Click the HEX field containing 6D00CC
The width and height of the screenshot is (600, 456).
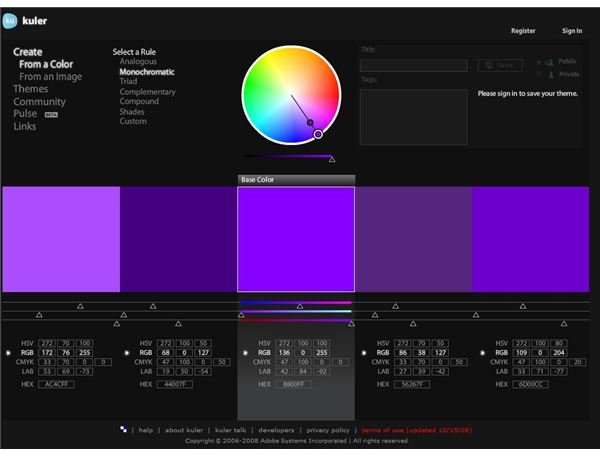pyautogui.click(x=531, y=384)
